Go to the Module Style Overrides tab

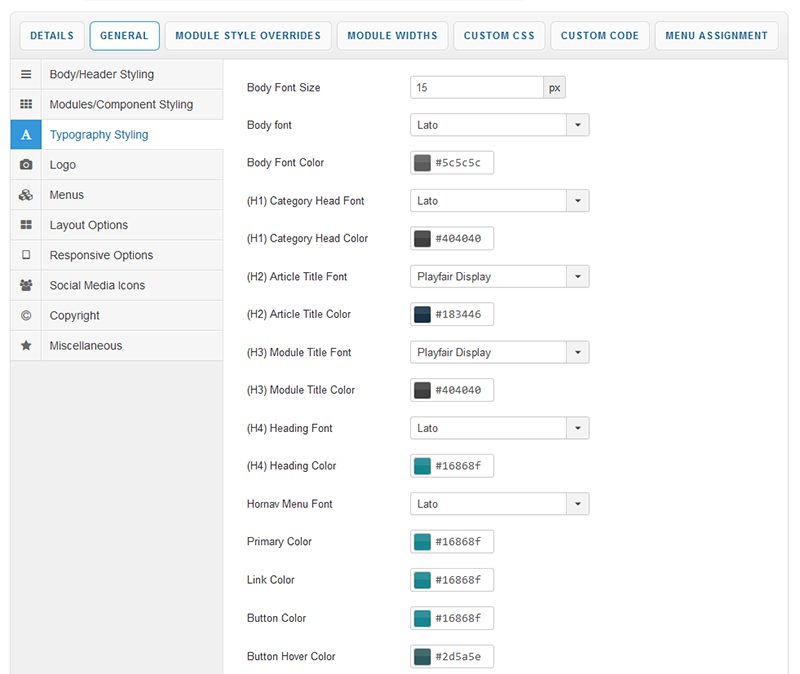pos(248,36)
